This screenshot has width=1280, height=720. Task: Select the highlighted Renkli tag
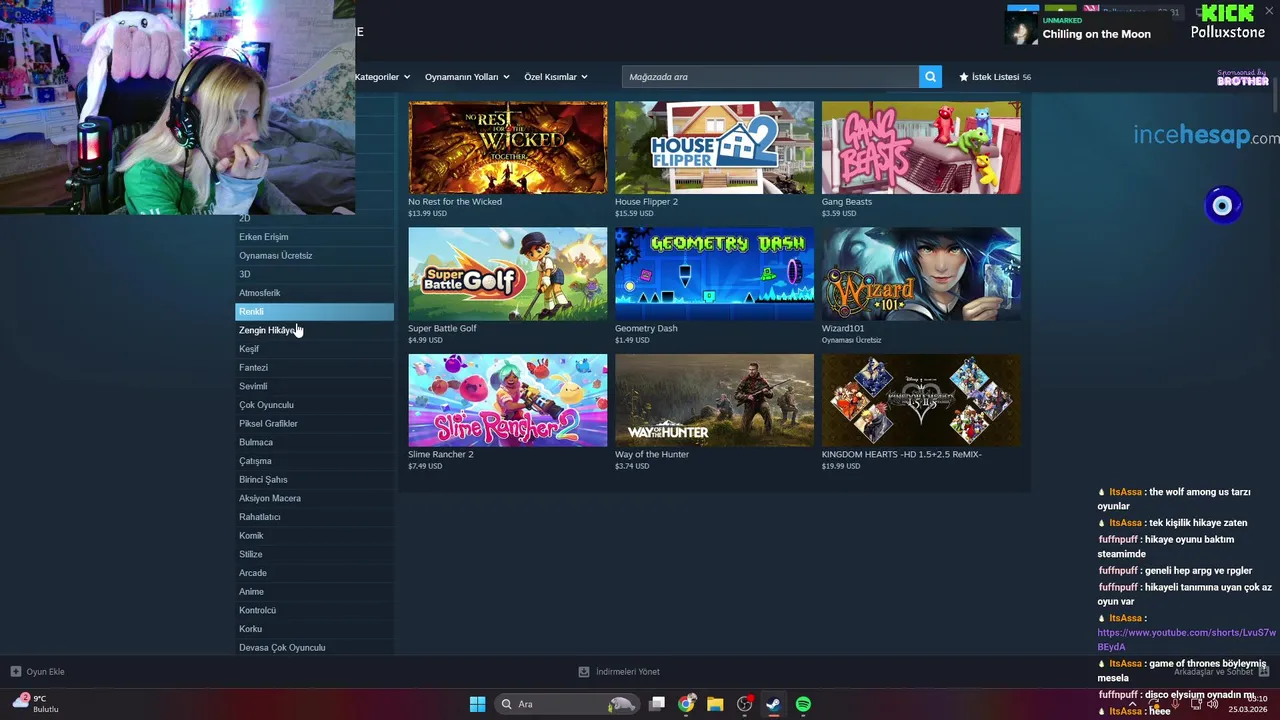[x=314, y=312]
